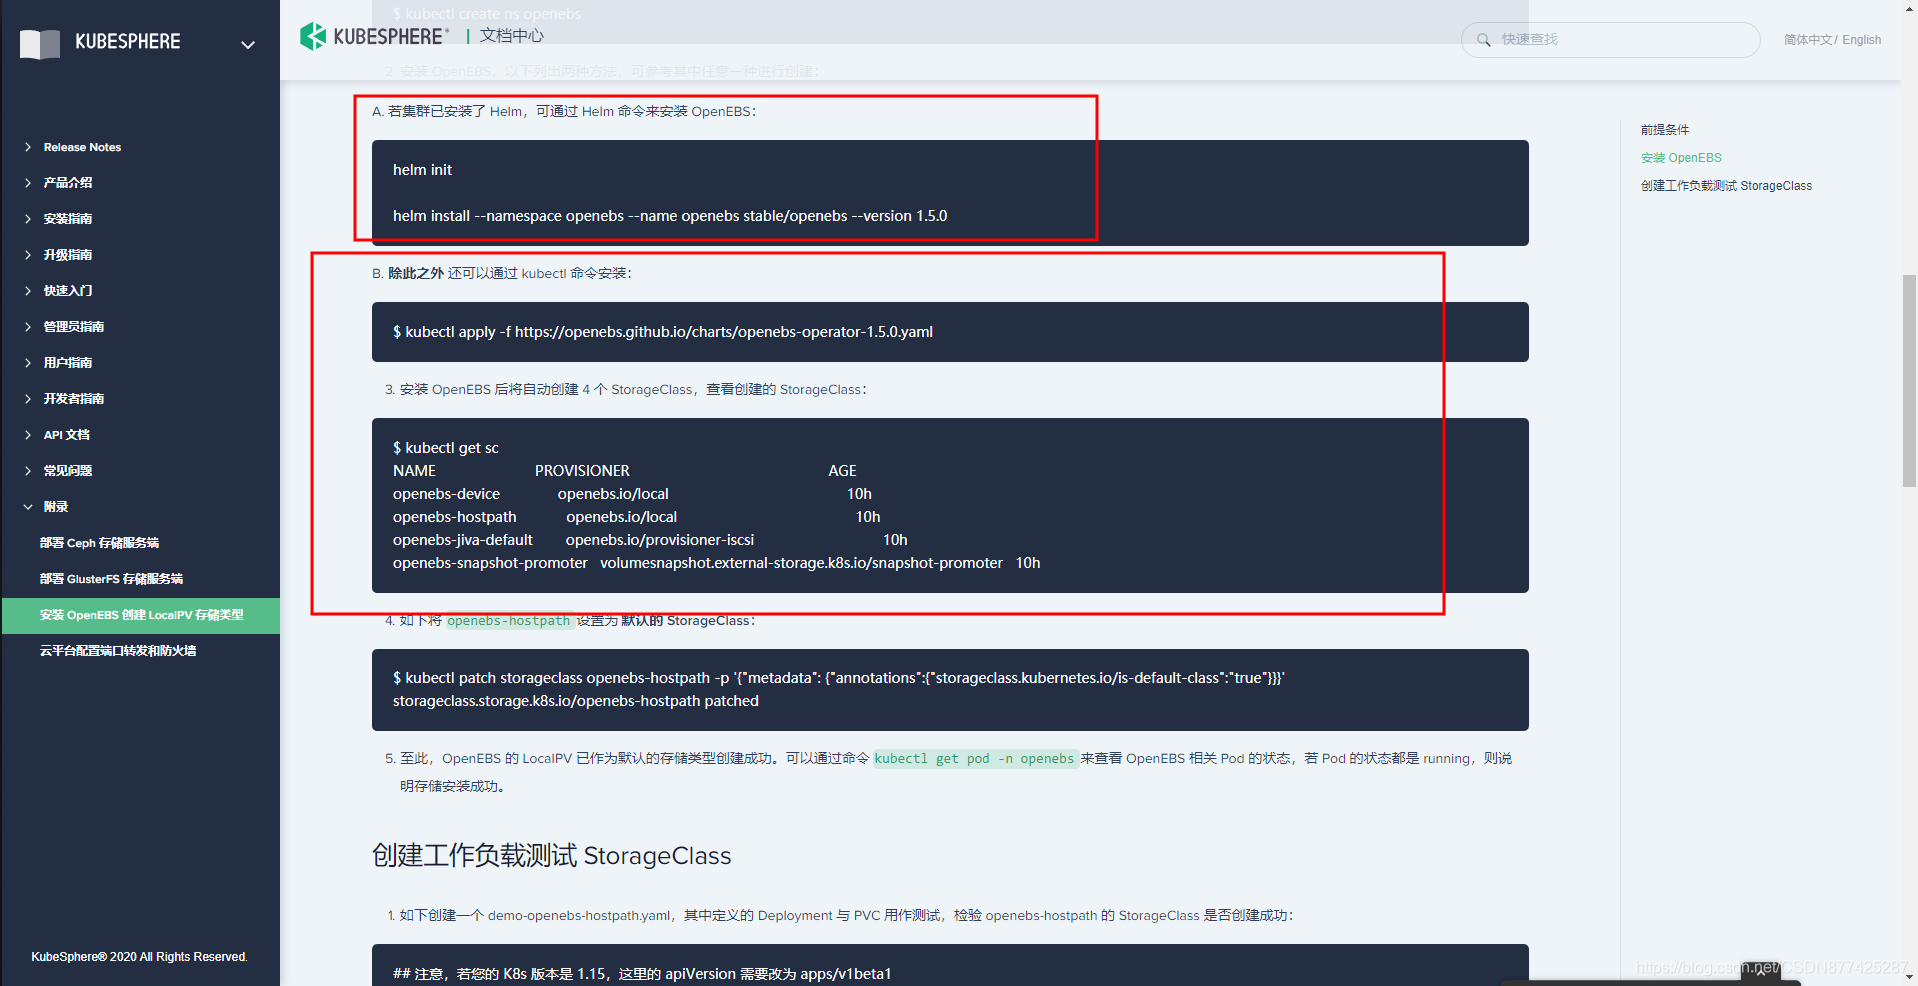Click the openebs-device row
1918x986 pixels.
[x=632, y=494]
